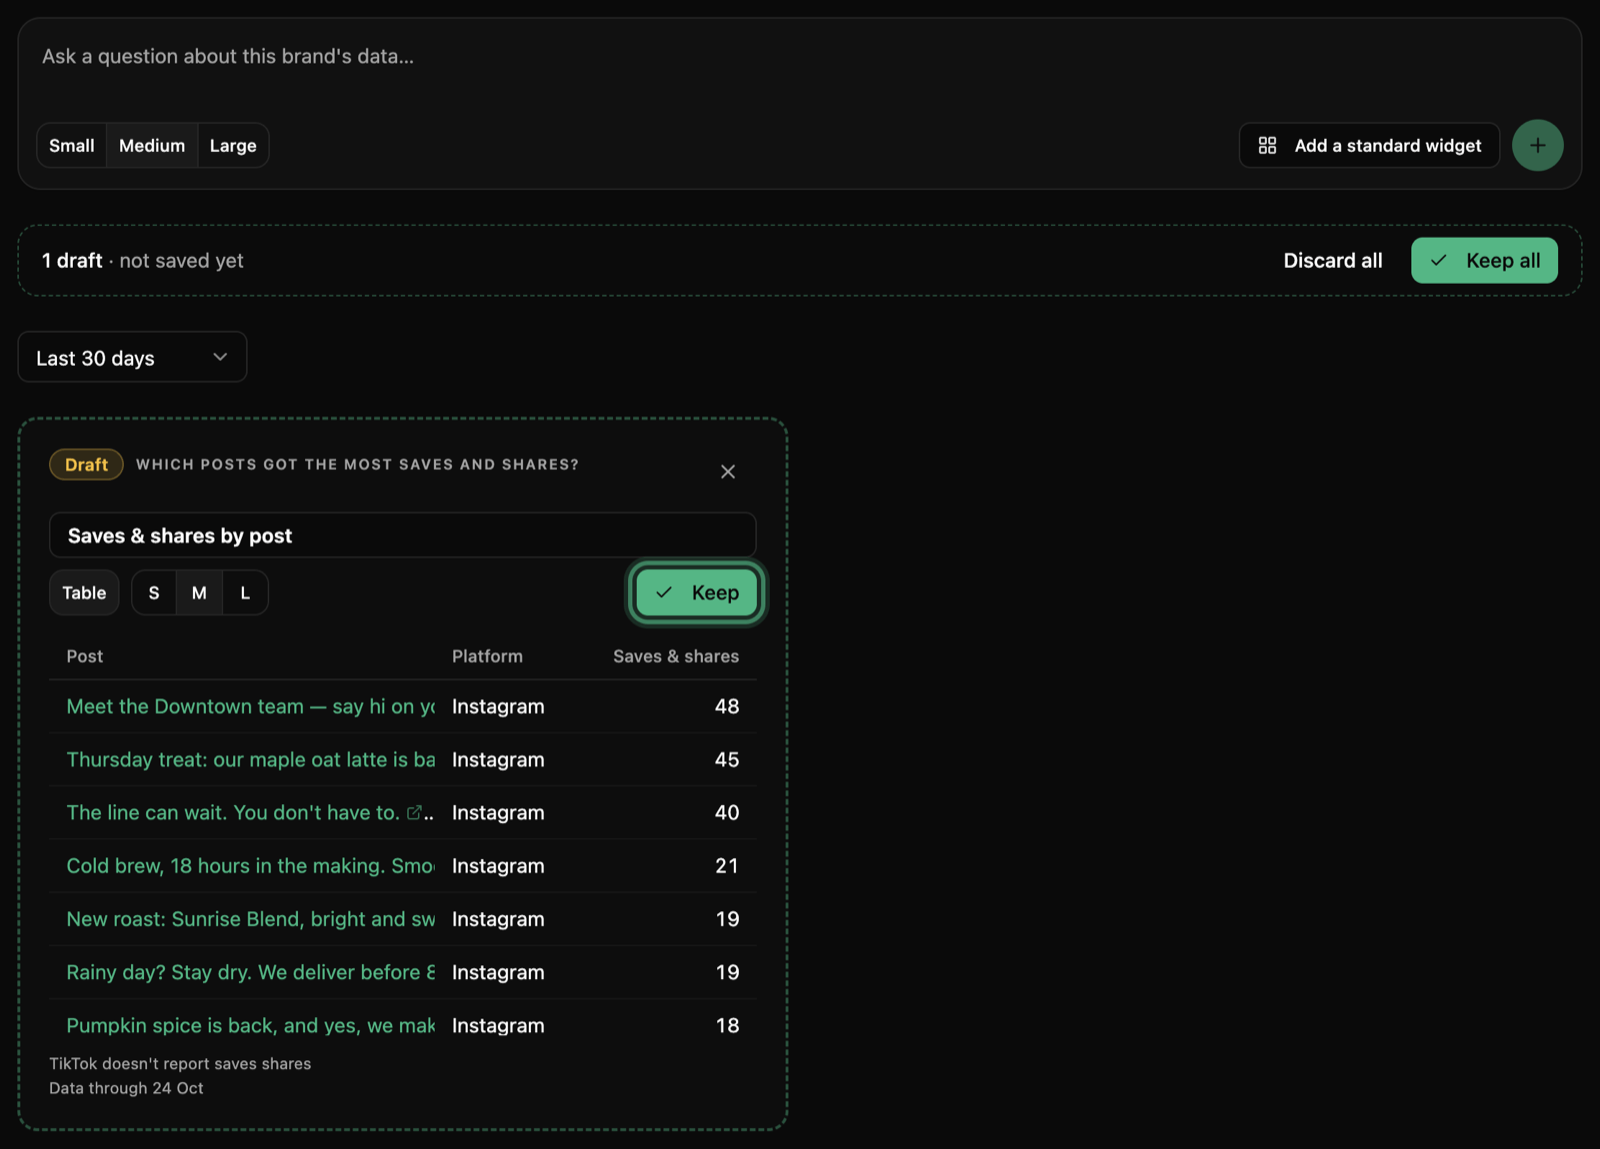Click the Post column header
Image resolution: width=1600 pixels, height=1149 pixels.
tap(85, 656)
